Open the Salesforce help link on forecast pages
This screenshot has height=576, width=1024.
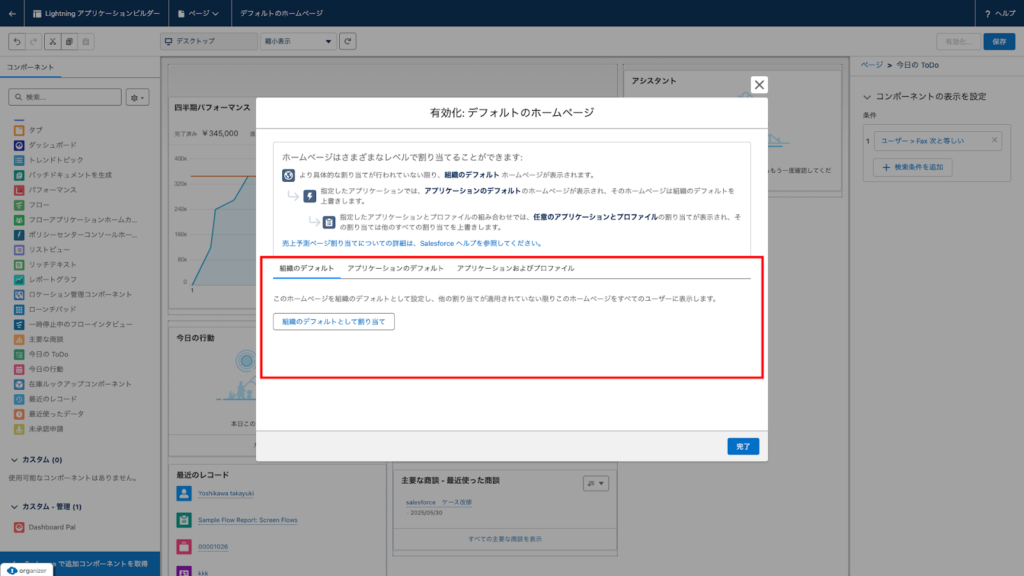[411, 243]
